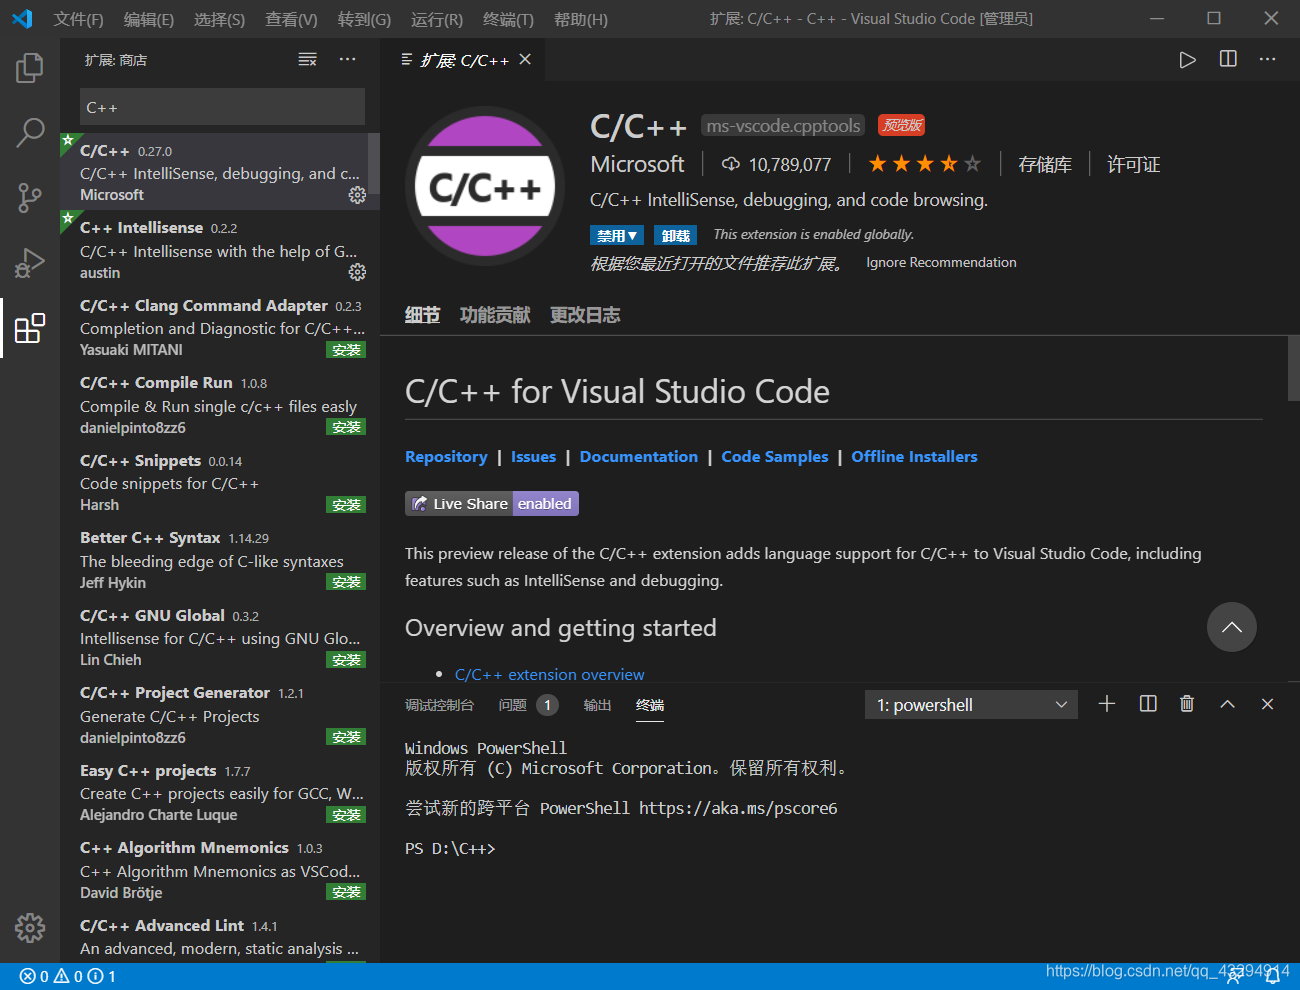Screen dimensions: 1300x990
Task: Clear extension search results icon
Action: point(308,60)
